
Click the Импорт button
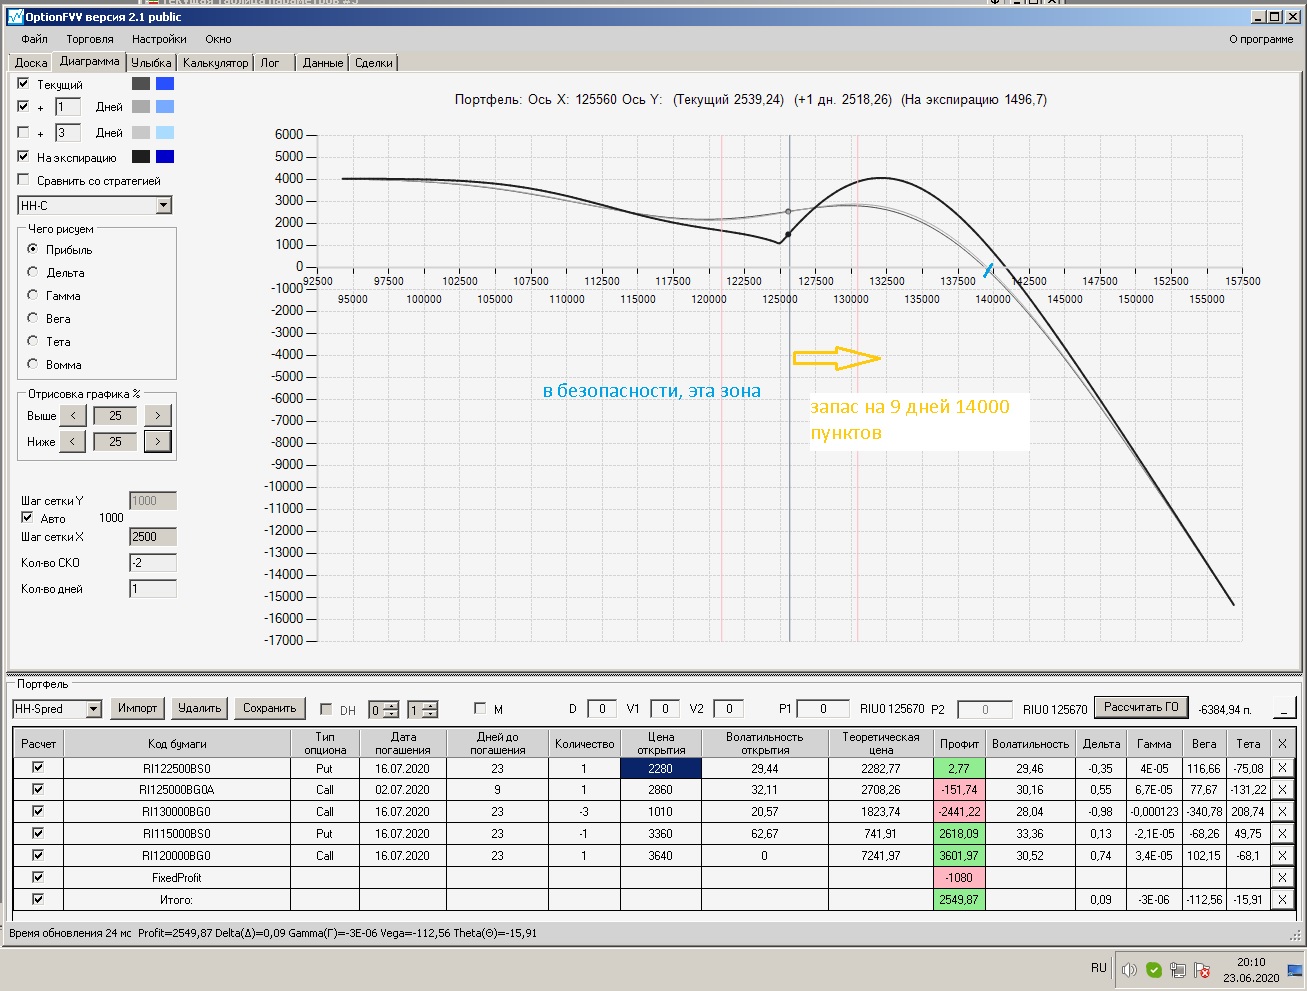137,709
